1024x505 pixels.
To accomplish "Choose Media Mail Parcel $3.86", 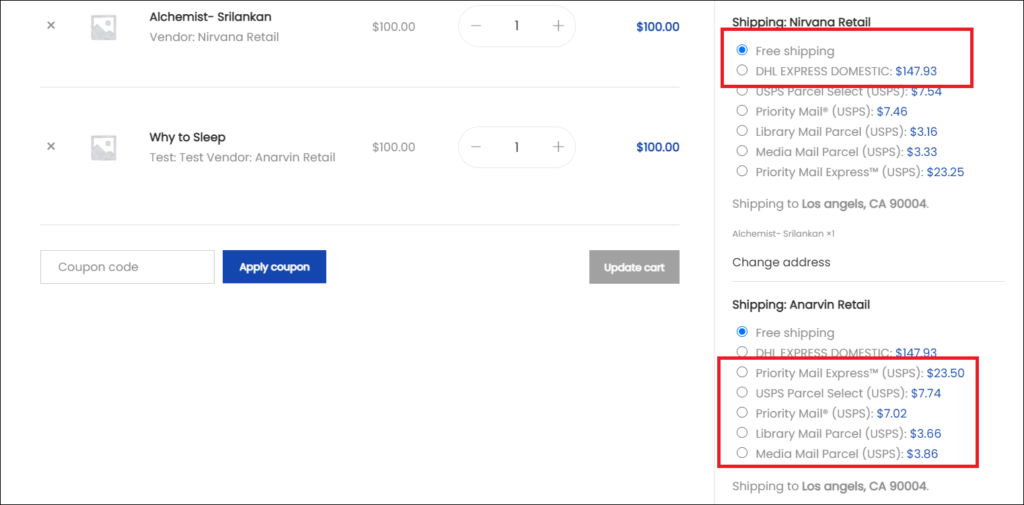I will point(741,452).
